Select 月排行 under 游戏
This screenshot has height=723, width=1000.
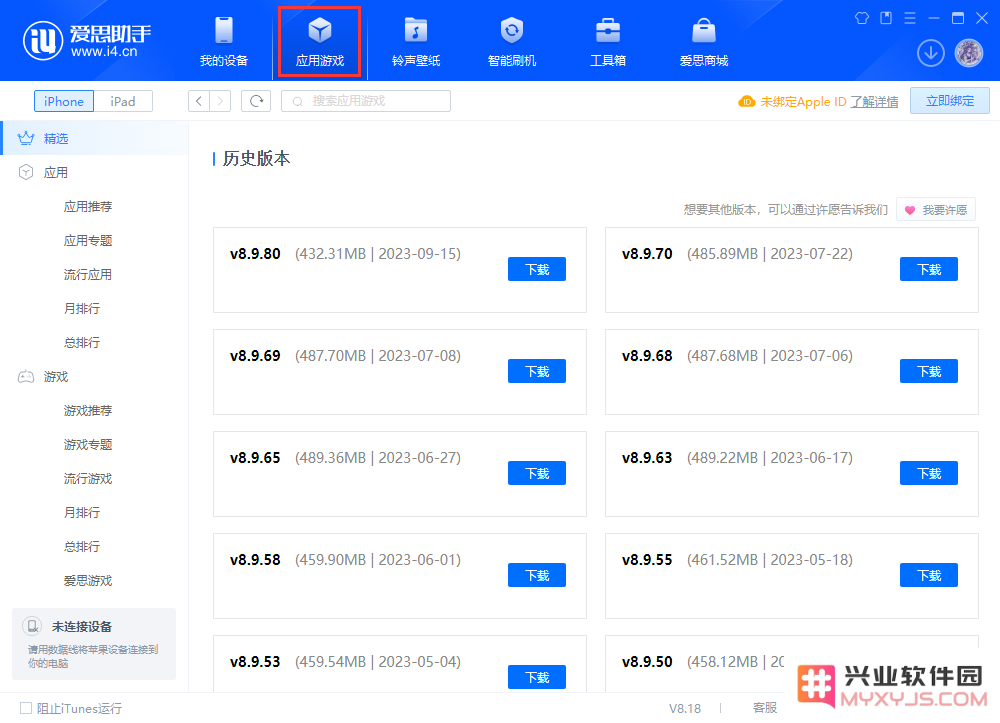[82, 512]
